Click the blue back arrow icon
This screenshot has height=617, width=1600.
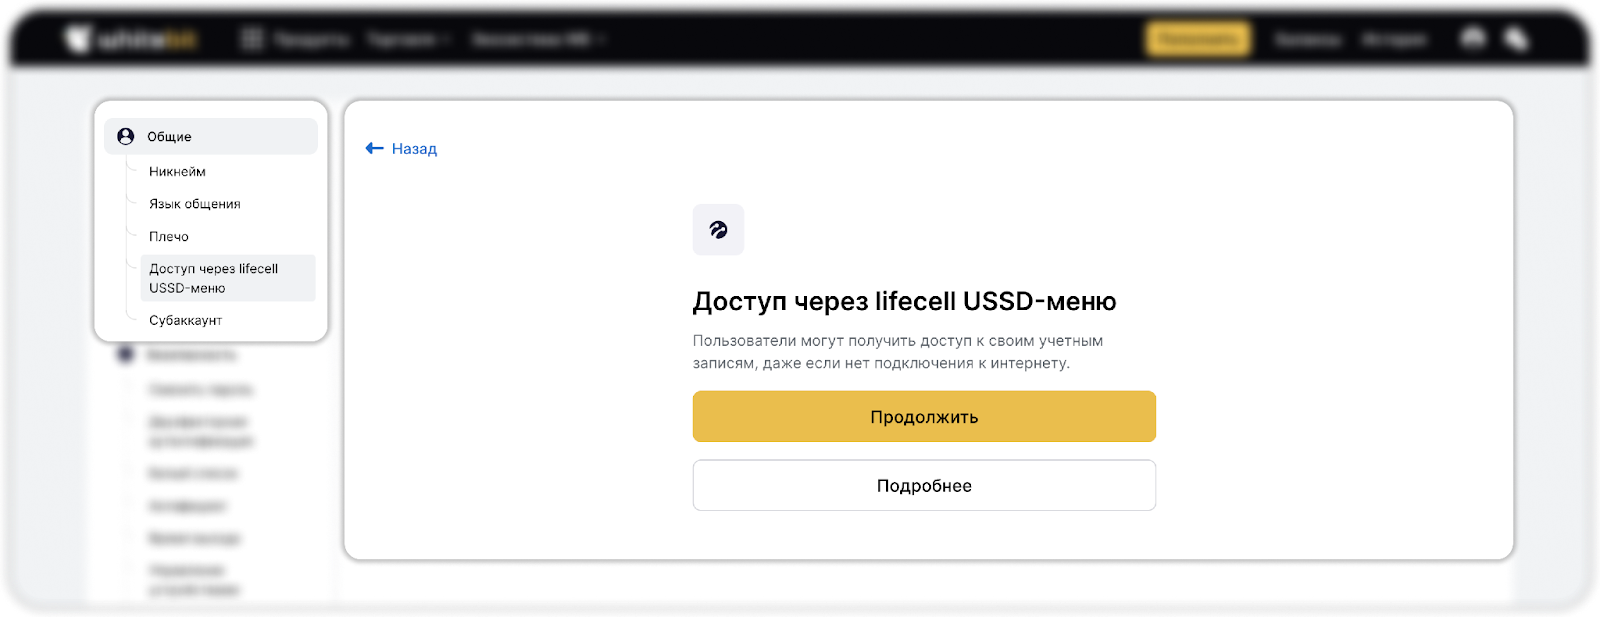[375, 149]
